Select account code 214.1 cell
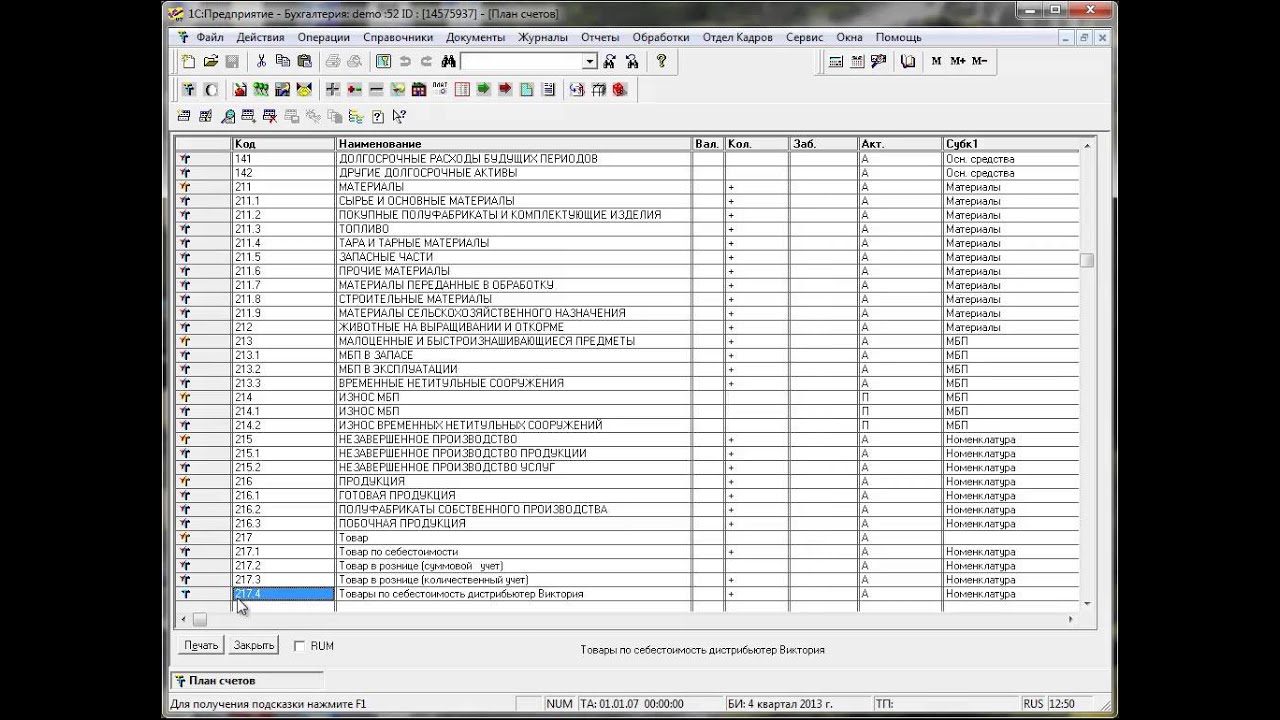The height and width of the screenshot is (720, 1280). coord(283,411)
